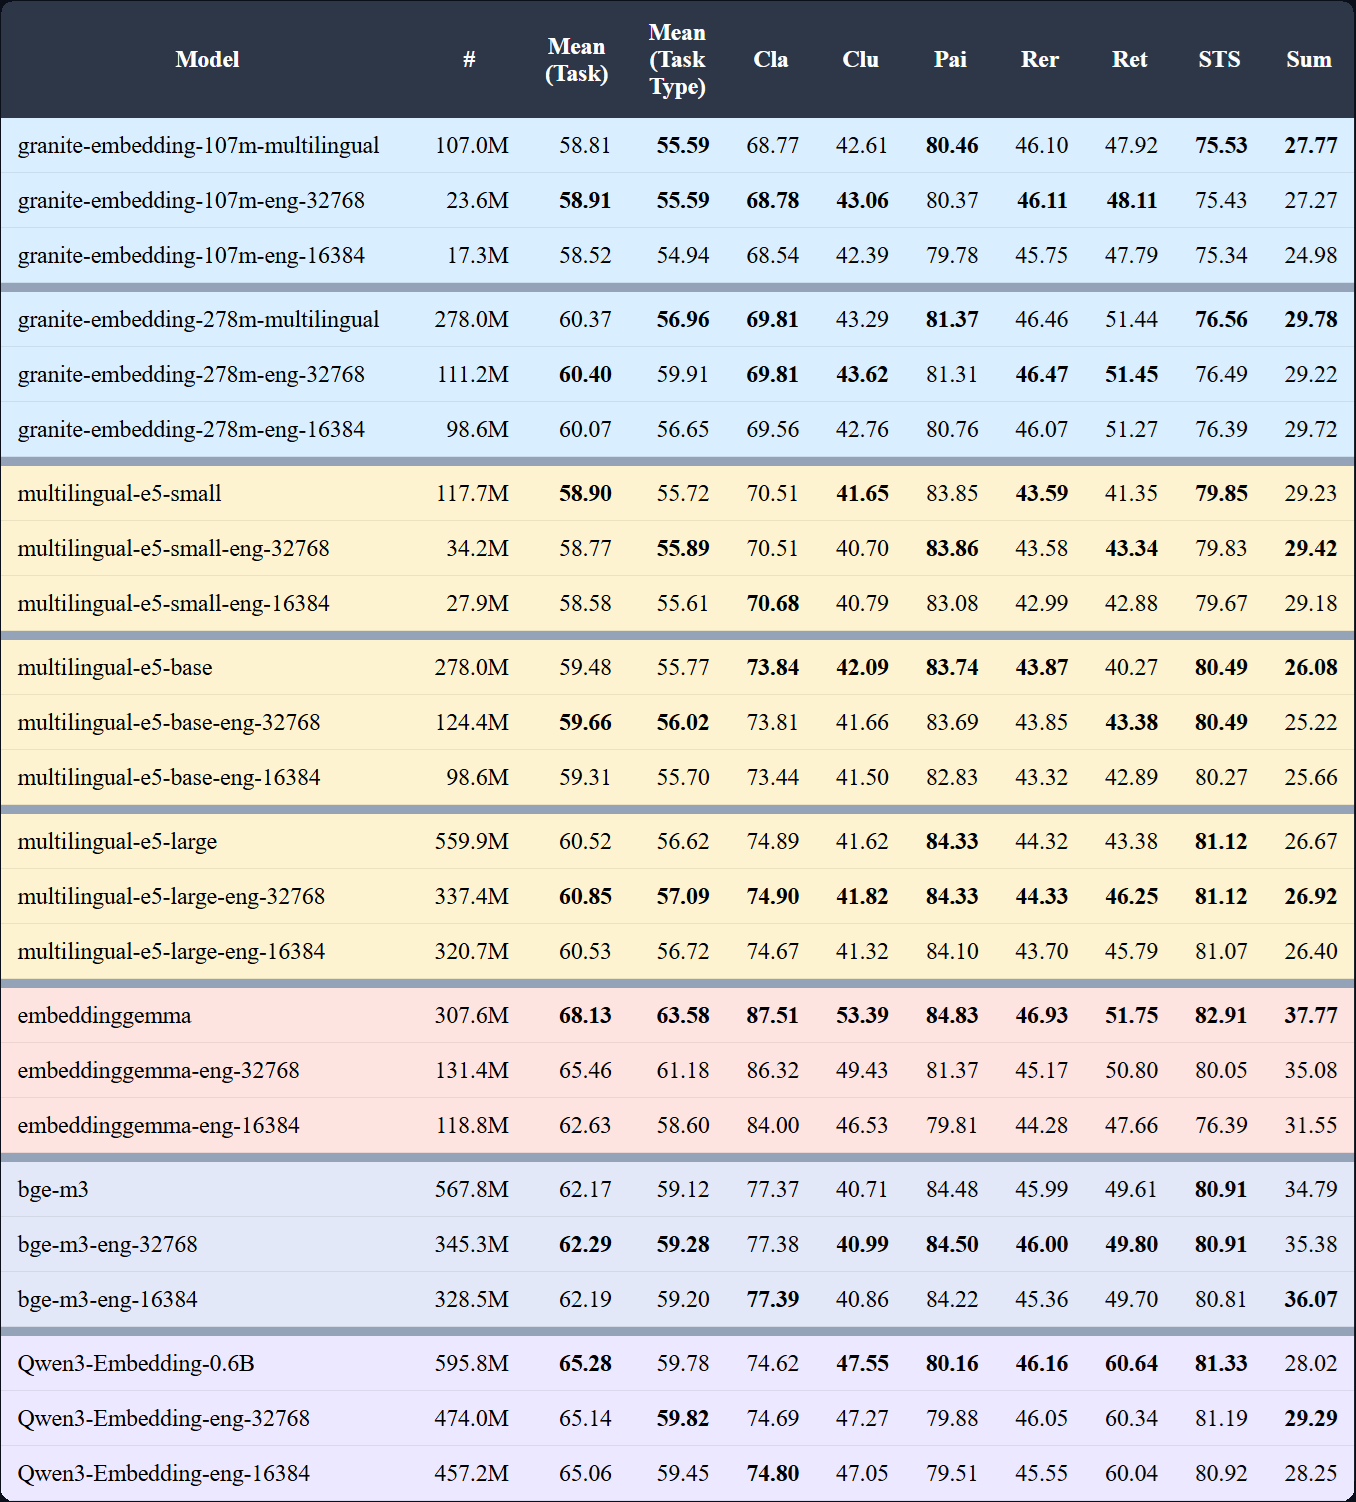This screenshot has height=1502, width=1356.
Task: Click 23.6M parameter count cell
Action: point(477,201)
